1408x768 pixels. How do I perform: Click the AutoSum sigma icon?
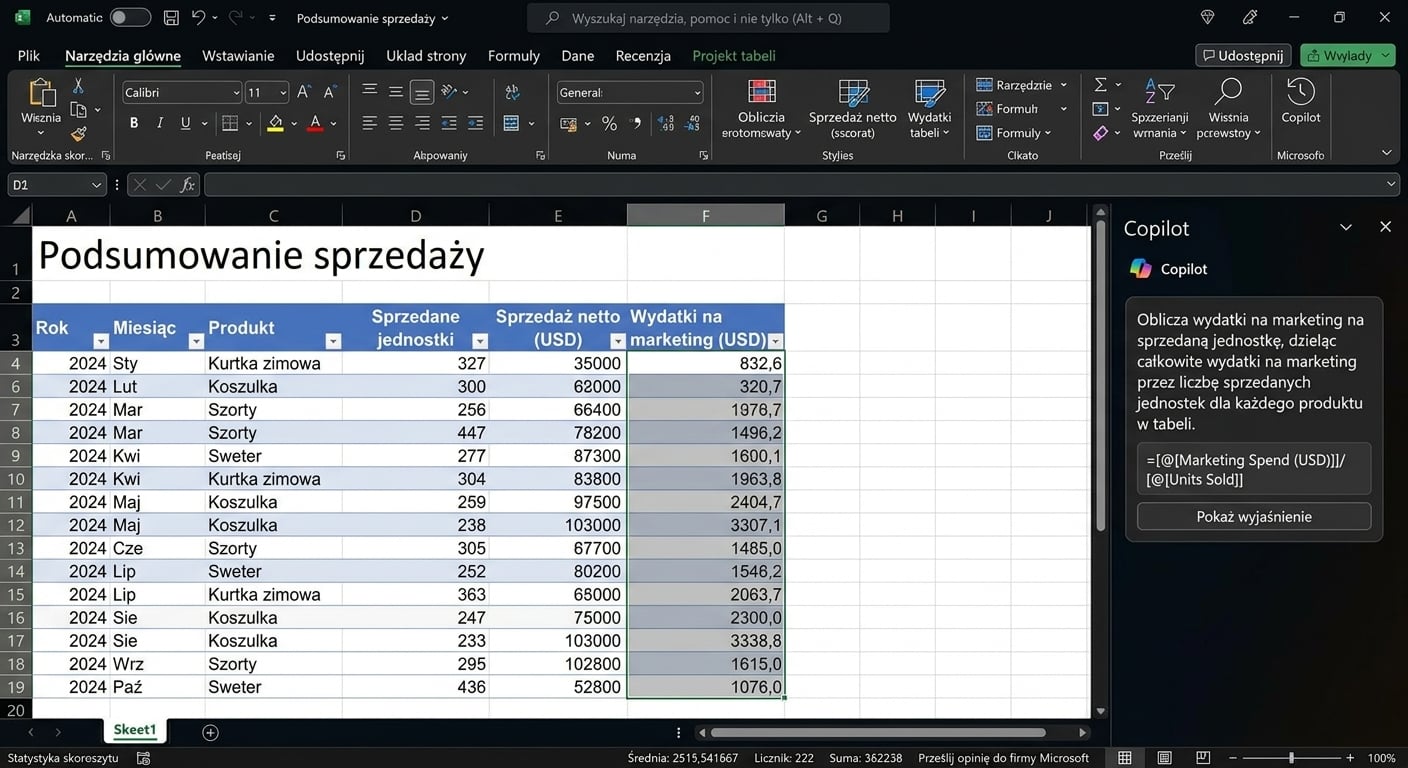pyautogui.click(x=1101, y=85)
